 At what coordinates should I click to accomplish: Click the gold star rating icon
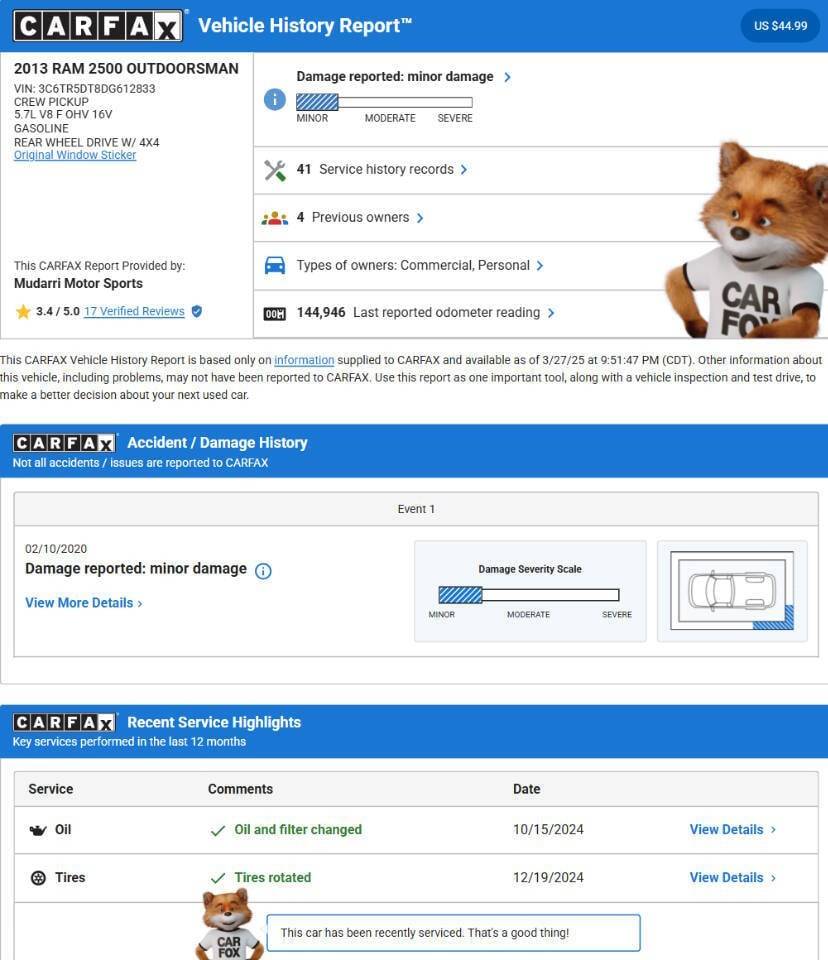click(x=23, y=312)
